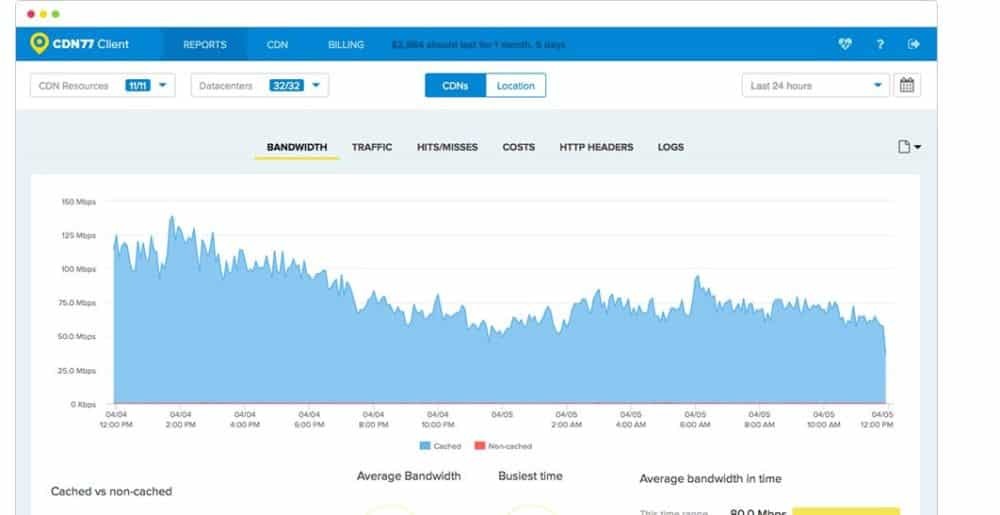The image size is (1000, 515).
Task: Open help via the question mark icon
Action: (x=880, y=44)
